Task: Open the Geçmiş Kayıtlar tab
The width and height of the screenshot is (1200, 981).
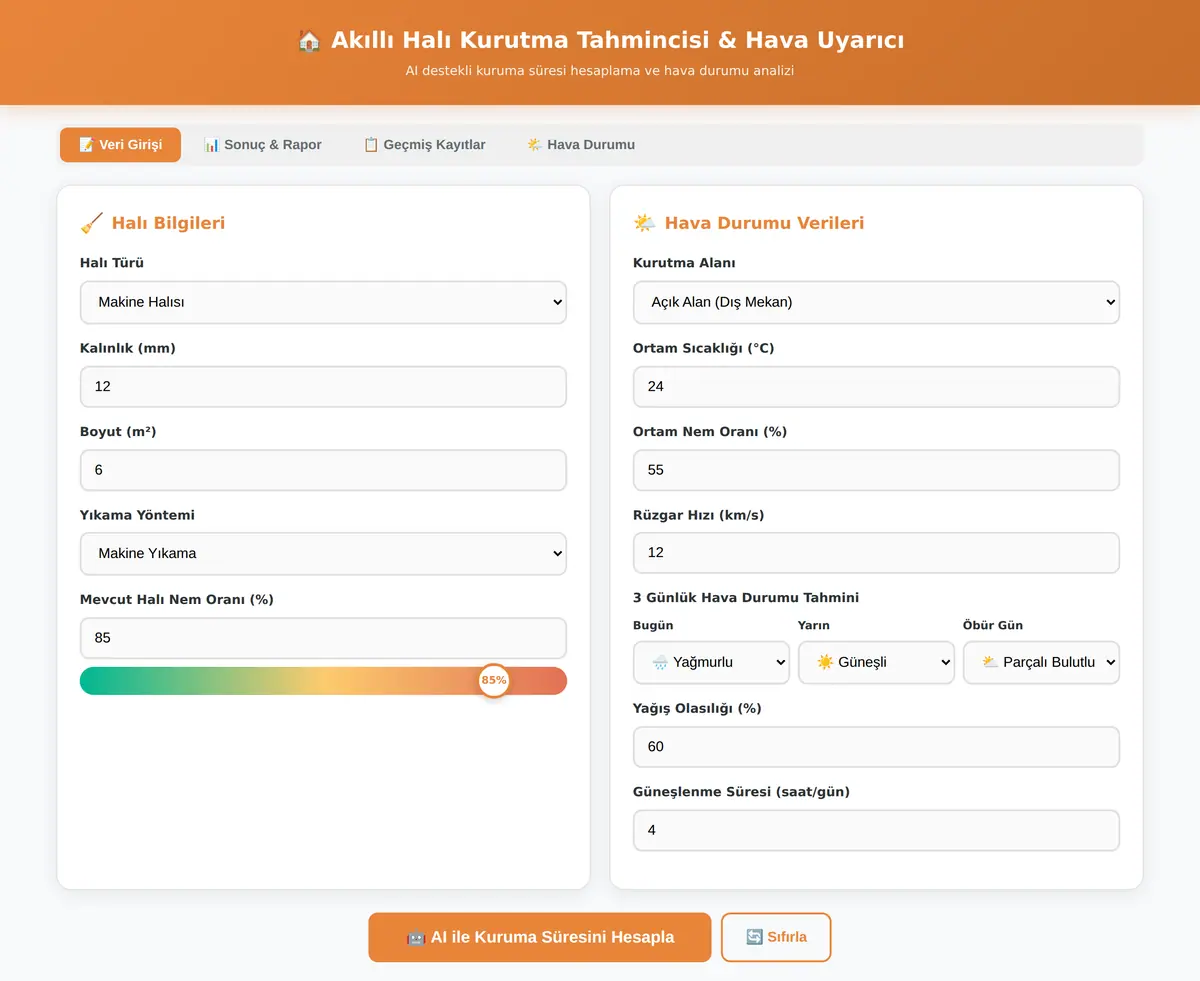Action: click(424, 145)
